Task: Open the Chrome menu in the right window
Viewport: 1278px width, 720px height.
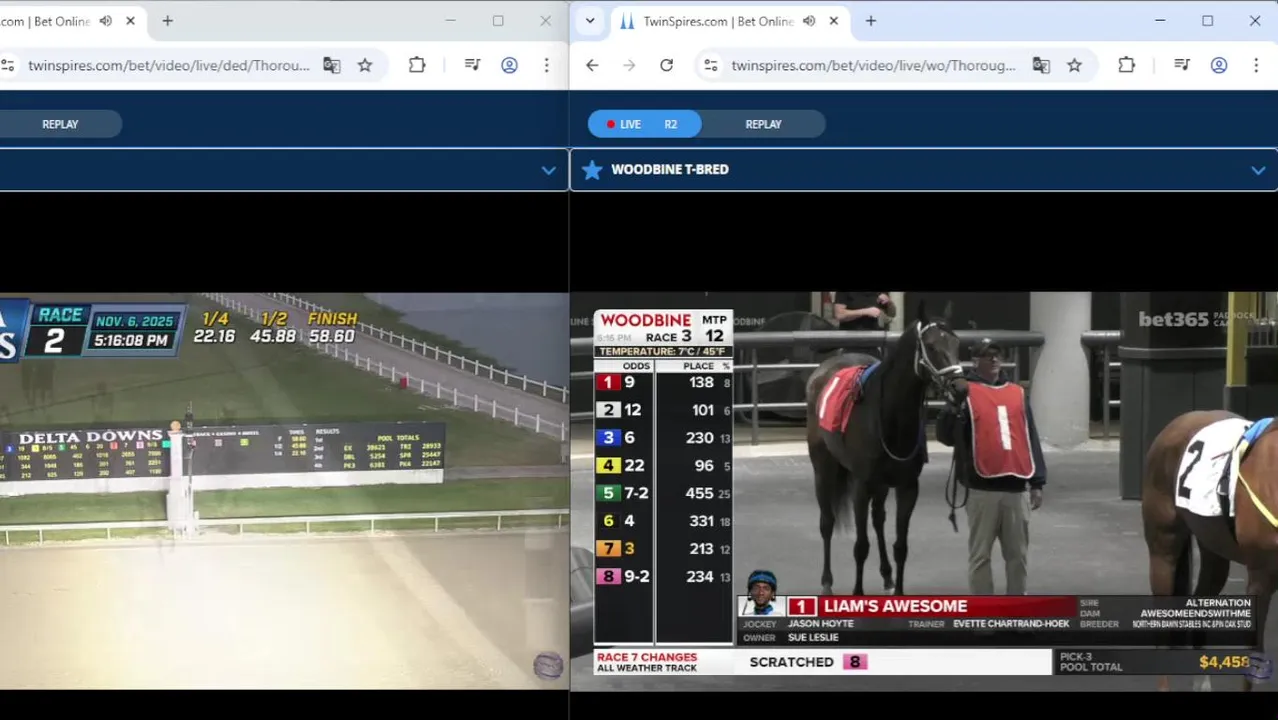Action: pos(1256,65)
